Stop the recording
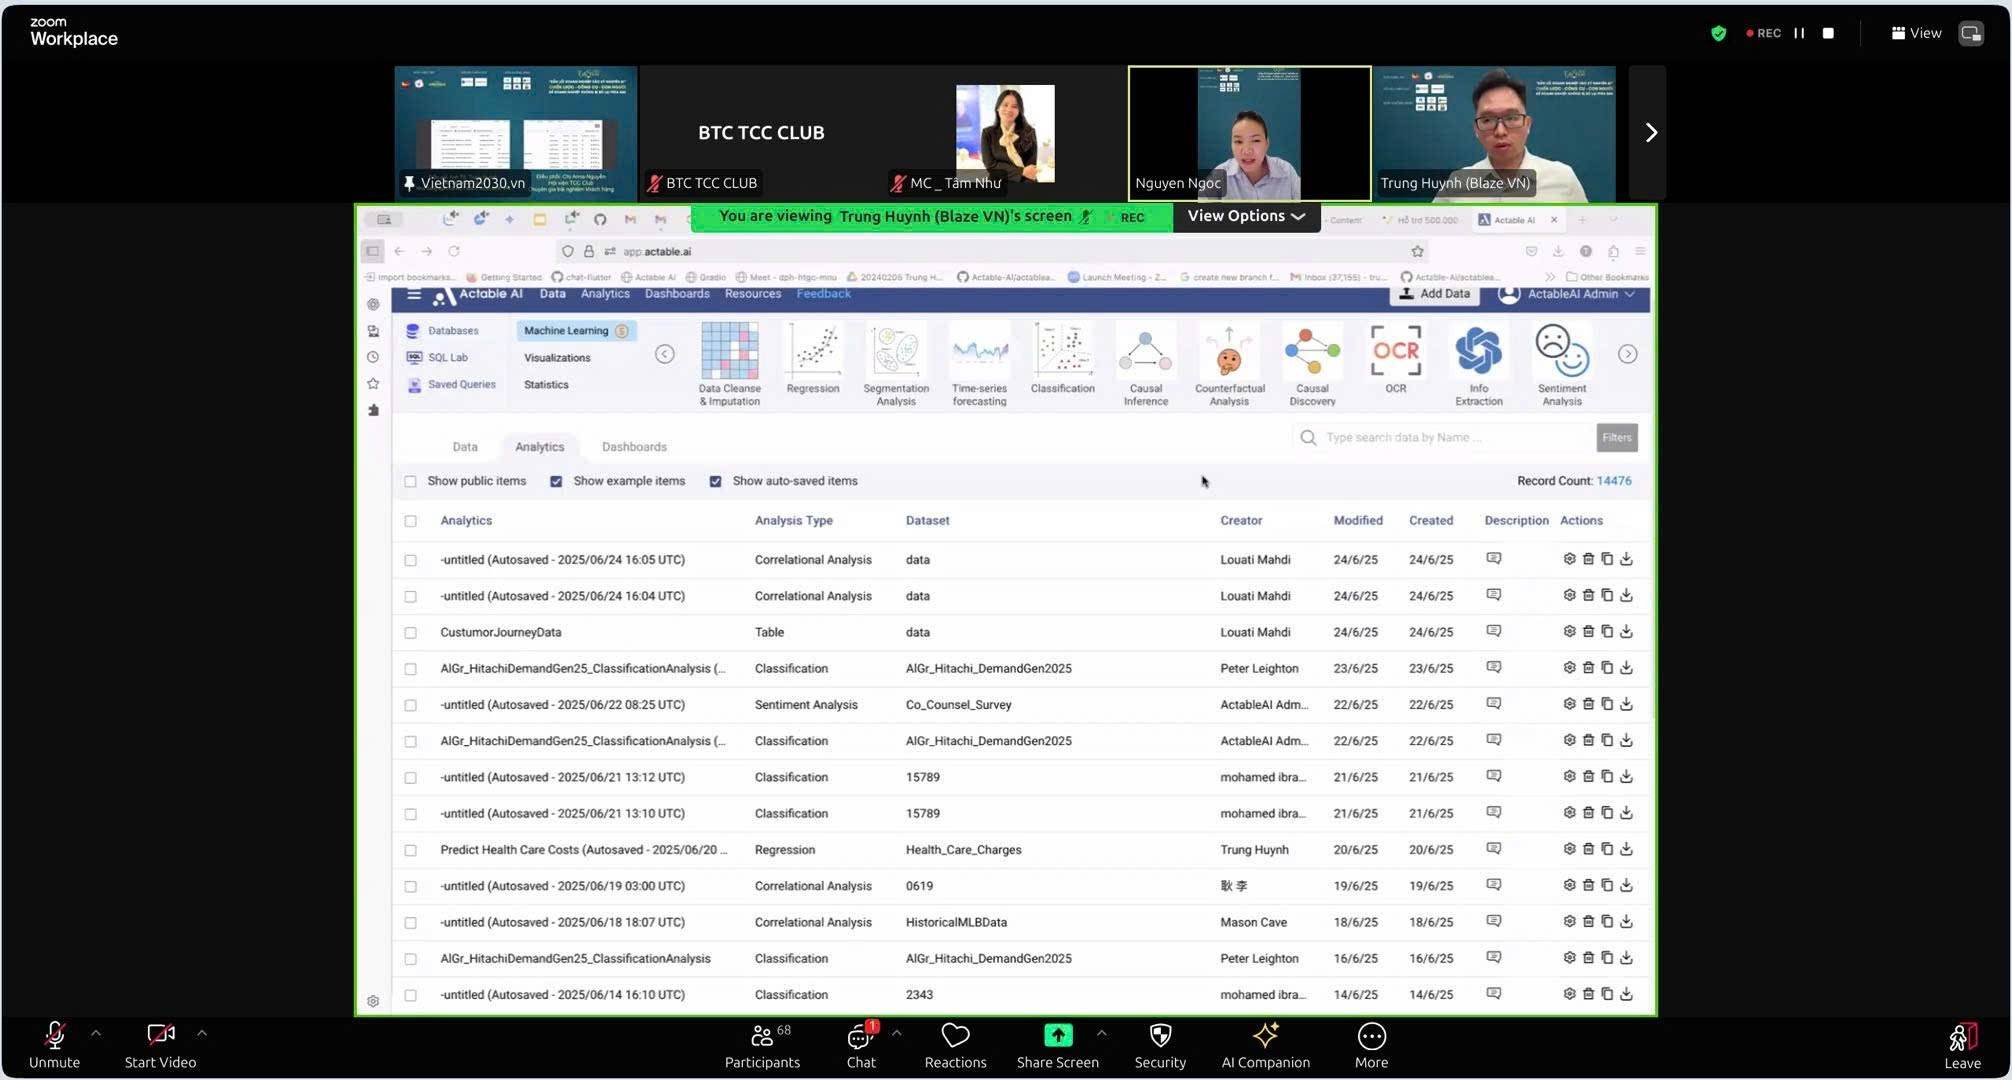The width and height of the screenshot is (2012, 1080). 1828,33
